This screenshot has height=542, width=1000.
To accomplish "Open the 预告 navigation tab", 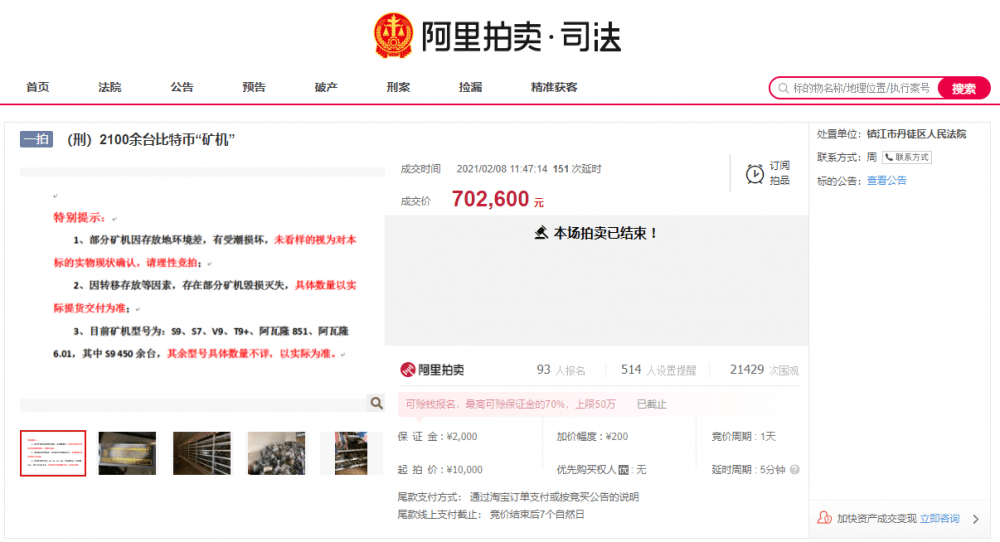I will click(254, 87).
